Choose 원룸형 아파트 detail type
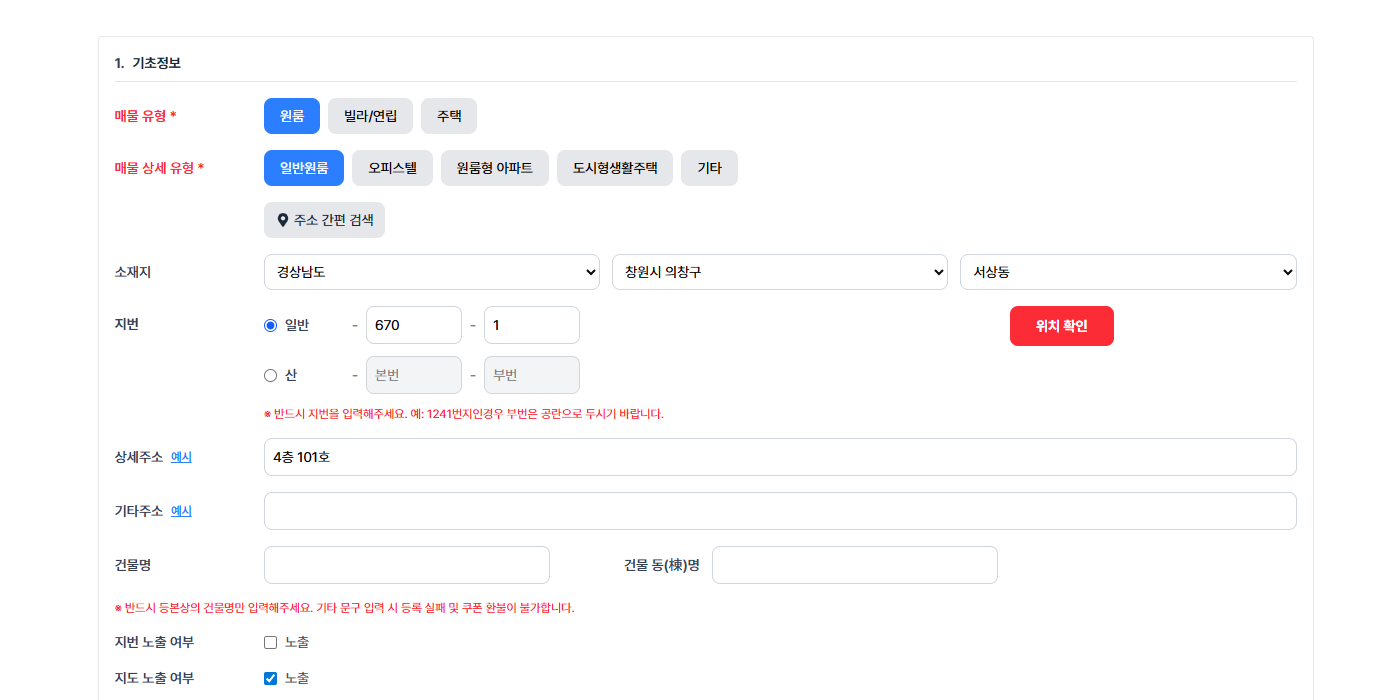The width and height of the screenshot is (1400, 700). click(x=495, y=168)
